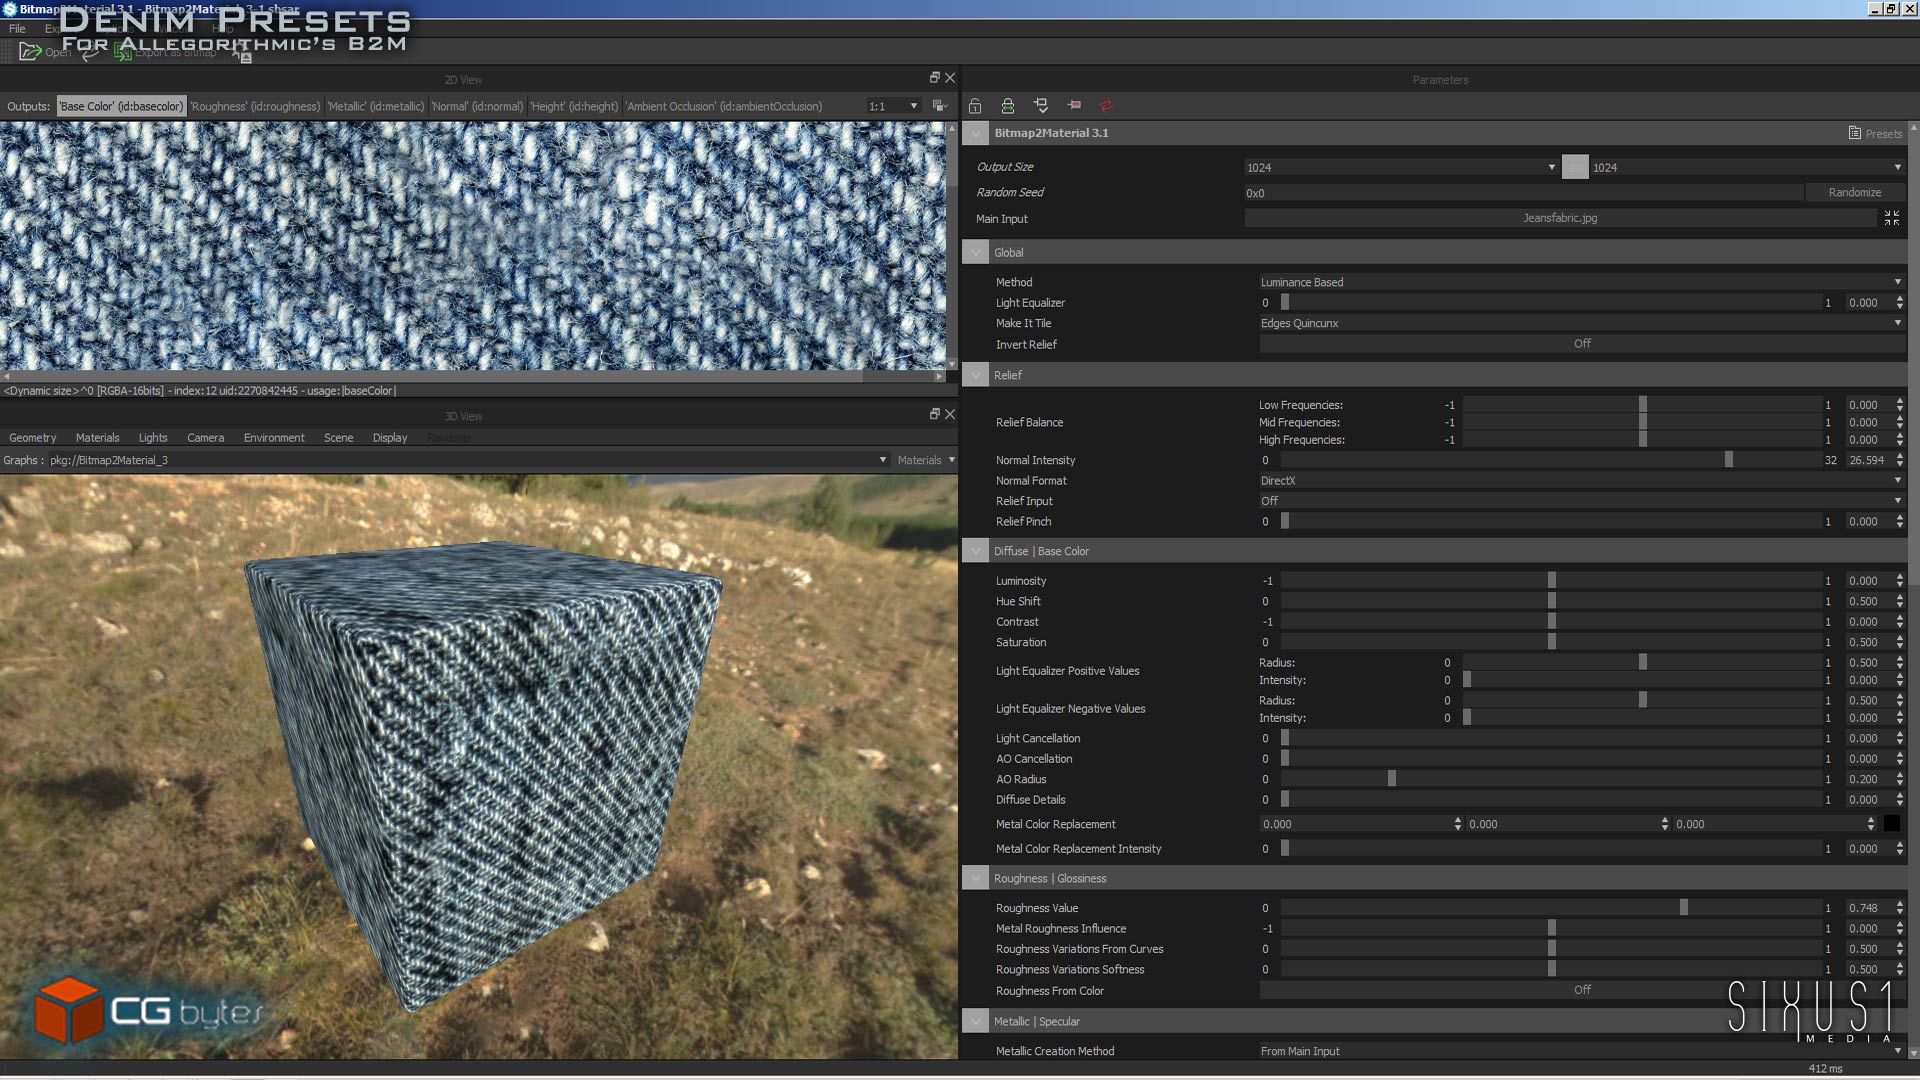Click the red pin icon in Parameters toolbar
The width and height of the screenshot is (1920, 1080).
(x=1074, y=105)
